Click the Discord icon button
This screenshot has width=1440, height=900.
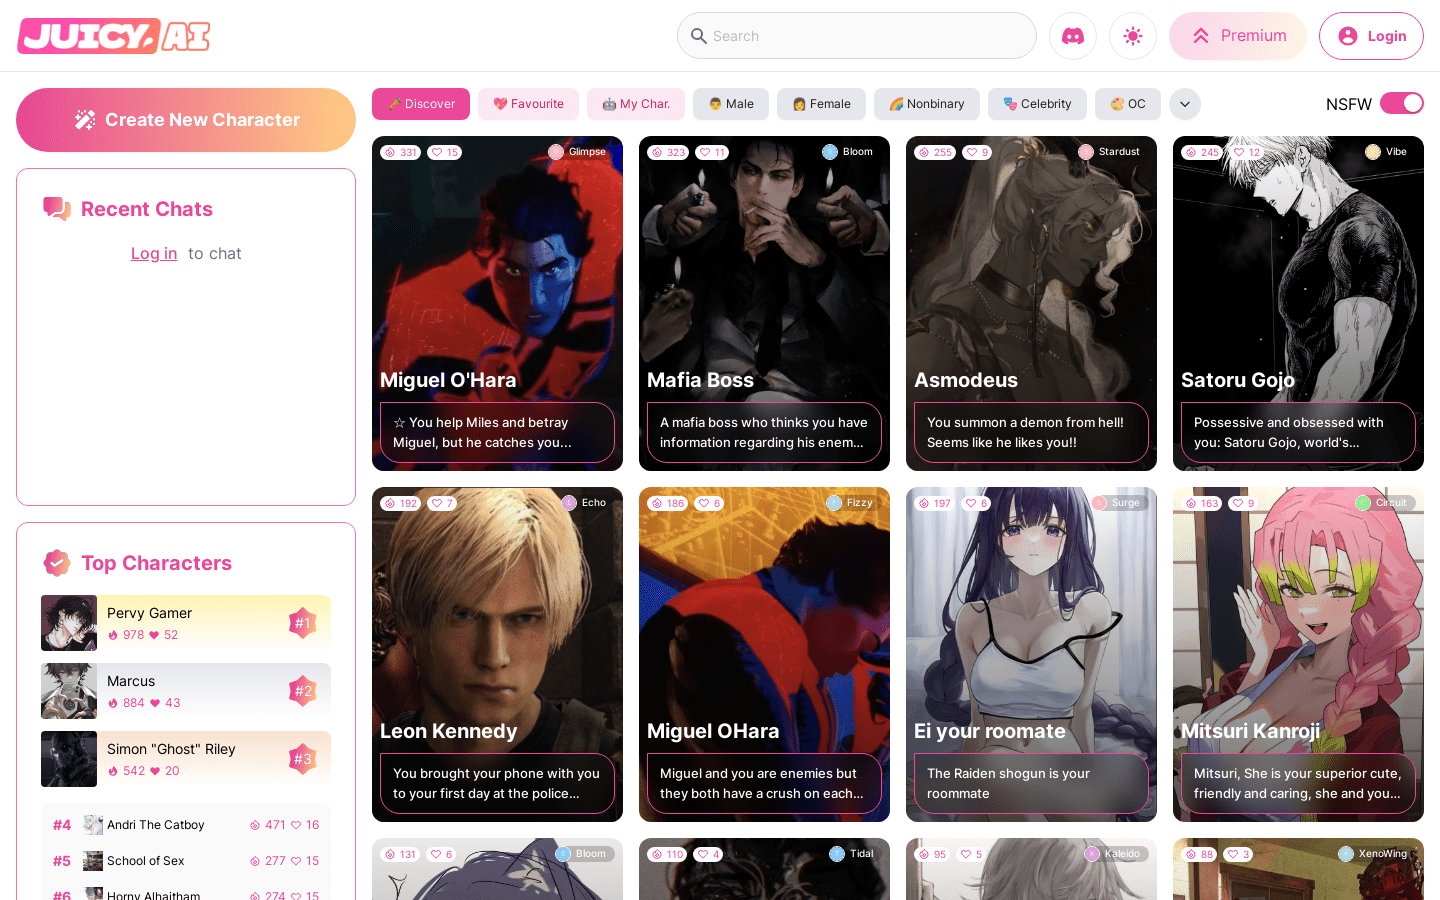tap(1072, 36)
